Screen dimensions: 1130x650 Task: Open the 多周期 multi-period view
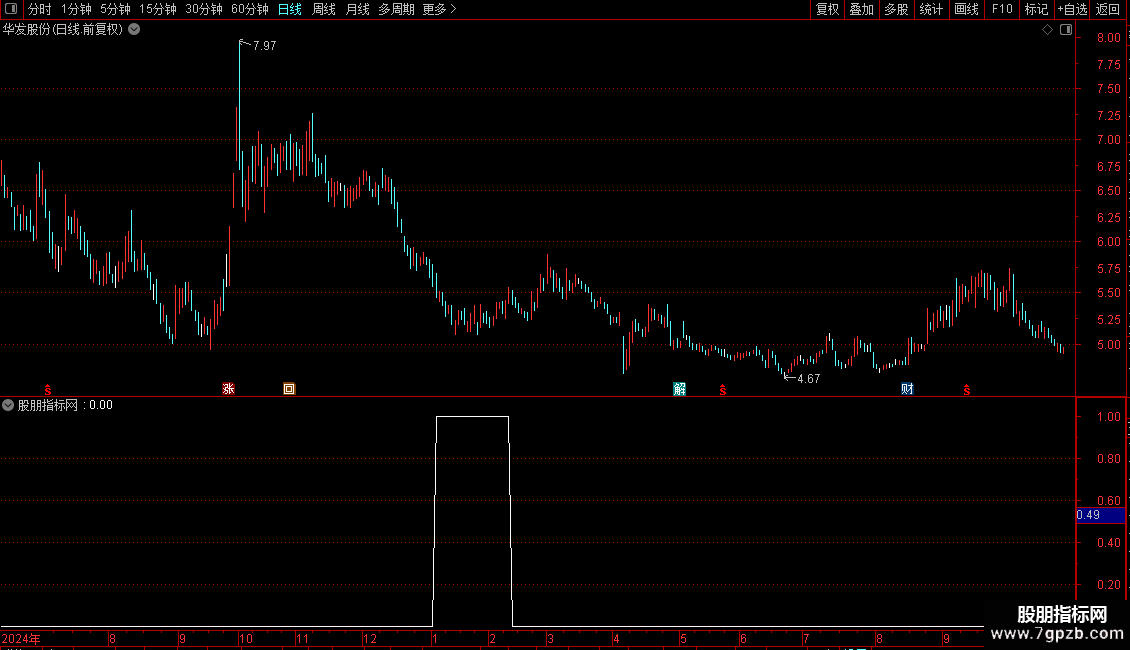coord(396,9)
